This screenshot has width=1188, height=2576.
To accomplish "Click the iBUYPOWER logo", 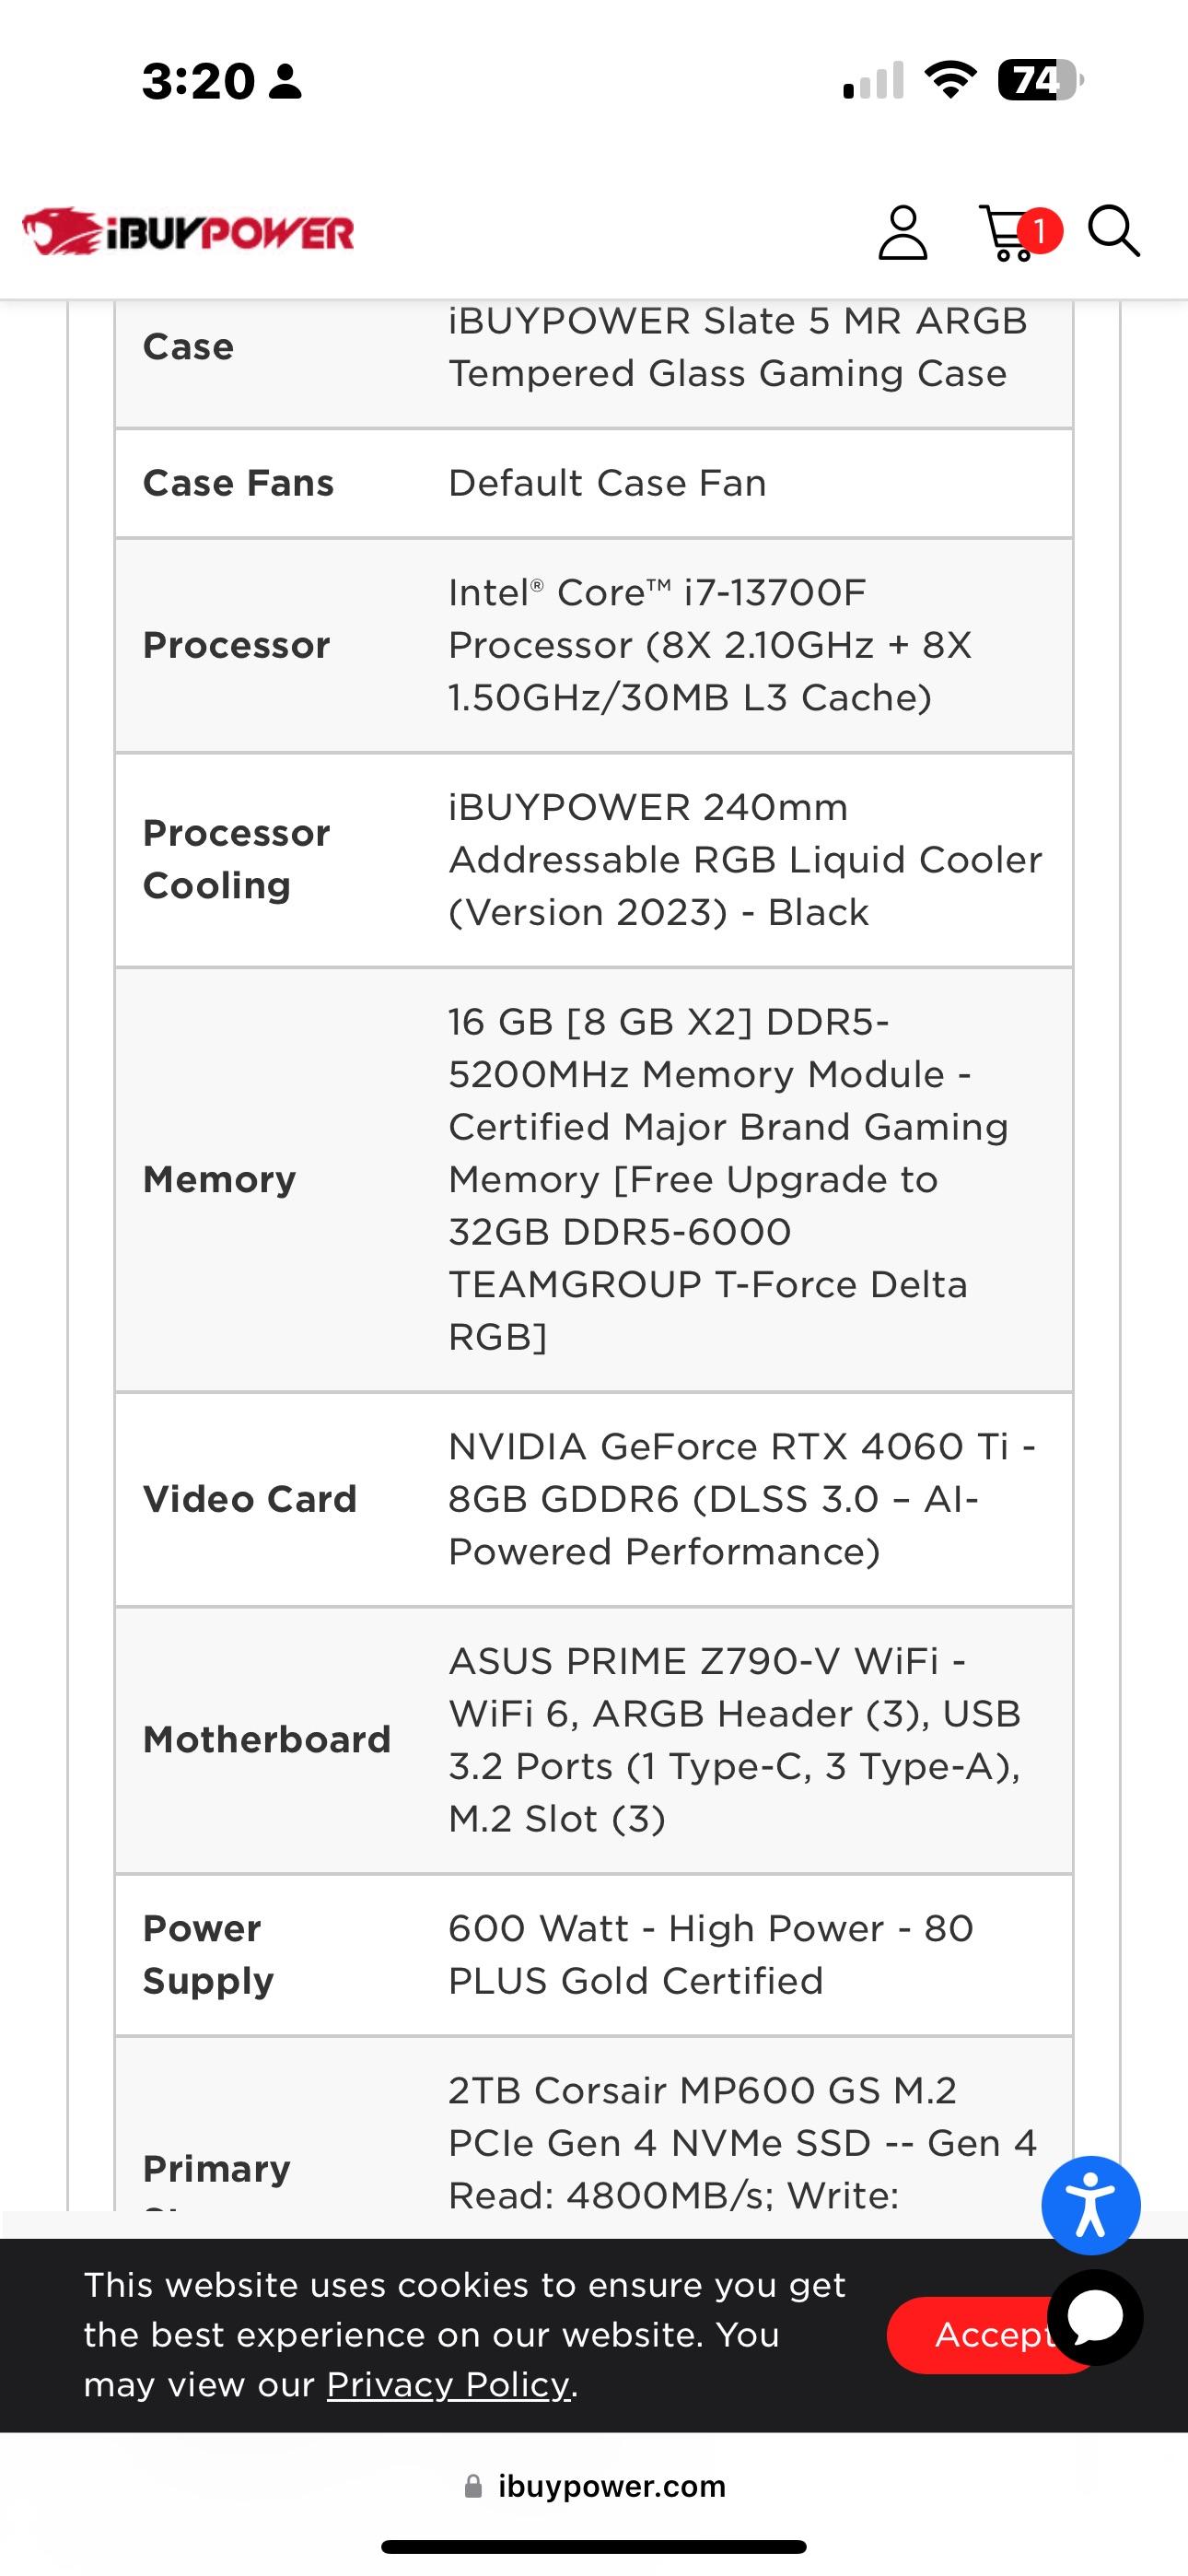I will pyautogui.click(x=190, y=231).
